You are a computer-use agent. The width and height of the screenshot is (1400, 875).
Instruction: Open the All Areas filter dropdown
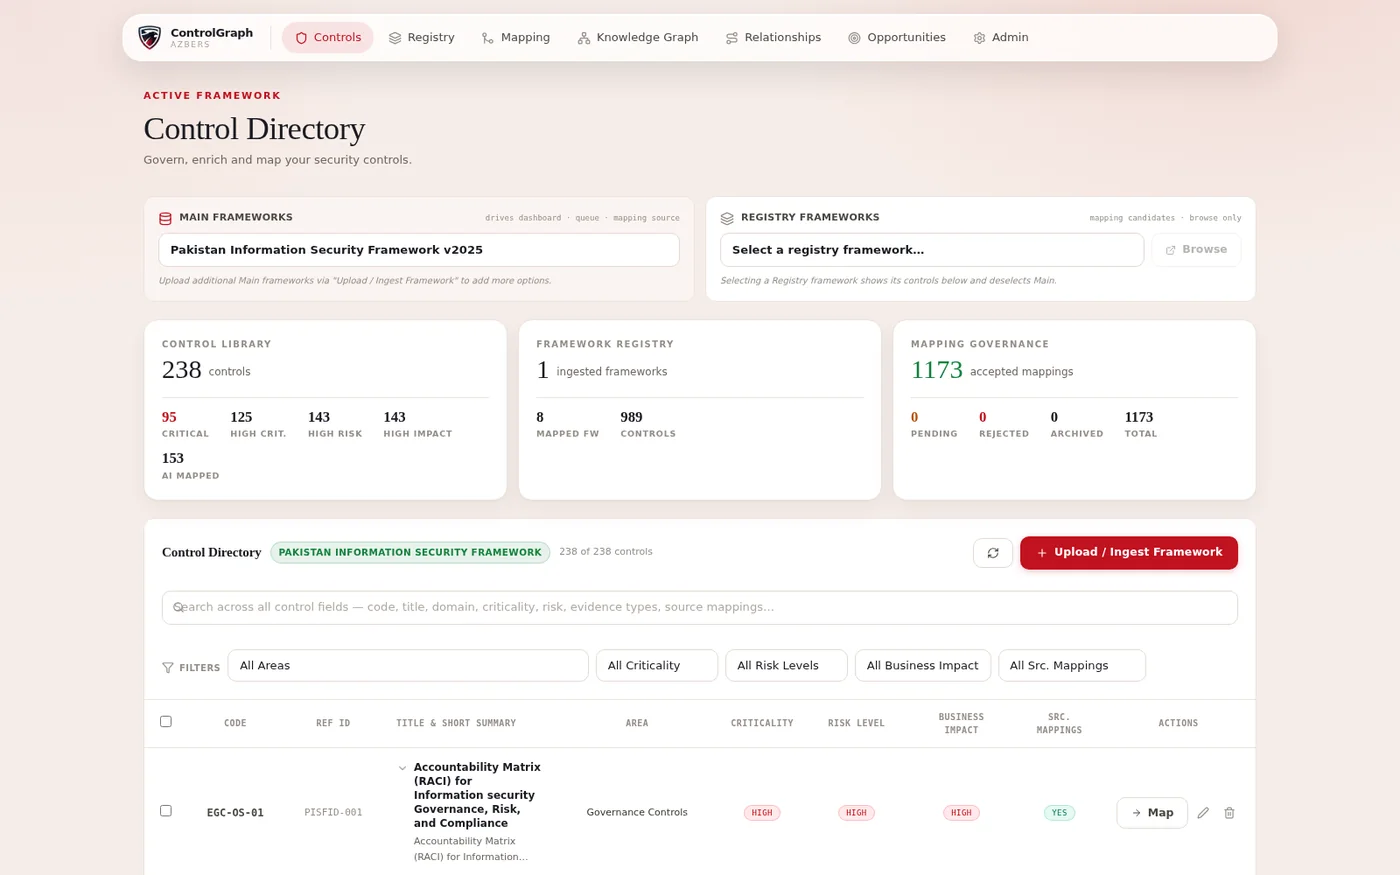pyautogui.click(x=408, y=666)
